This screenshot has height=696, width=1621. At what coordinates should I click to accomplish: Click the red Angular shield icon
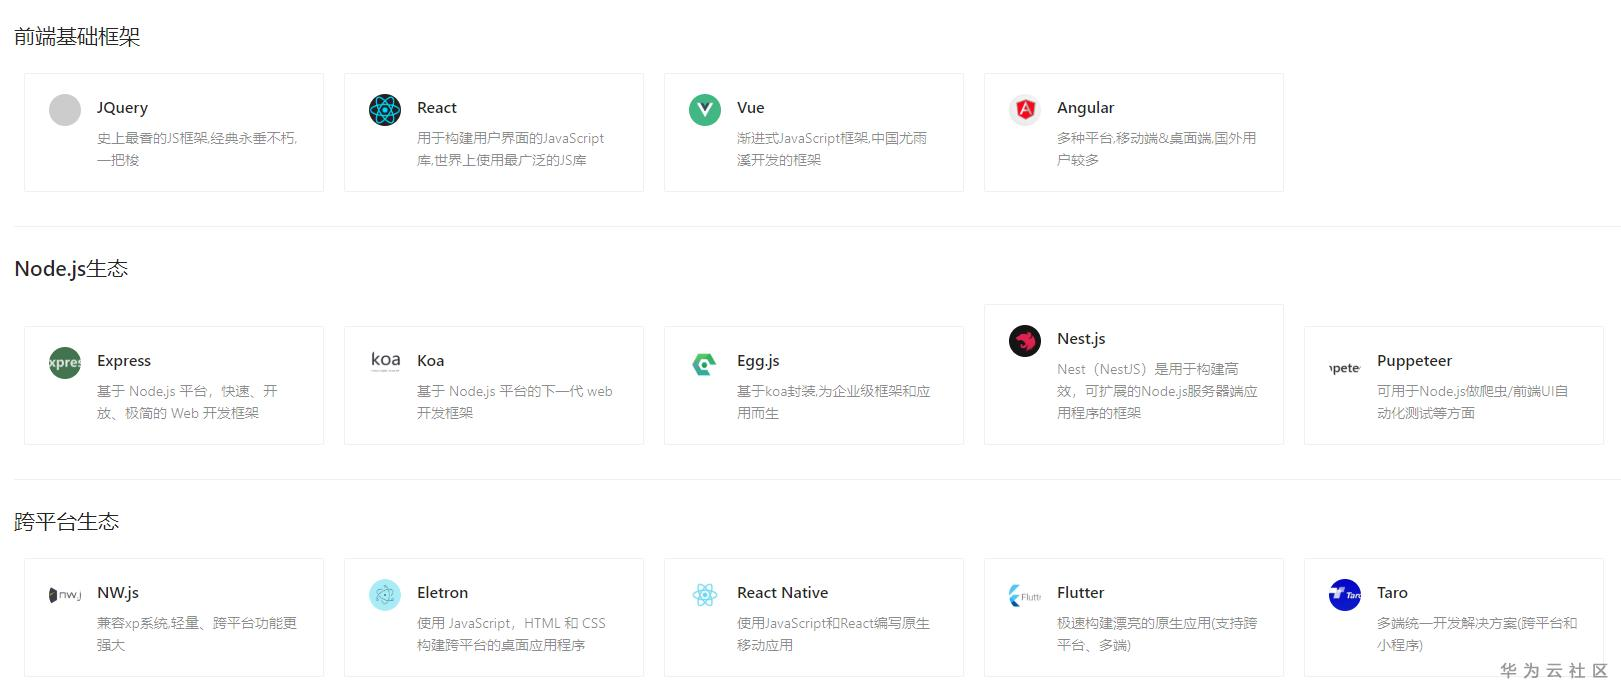(1025, 110)
